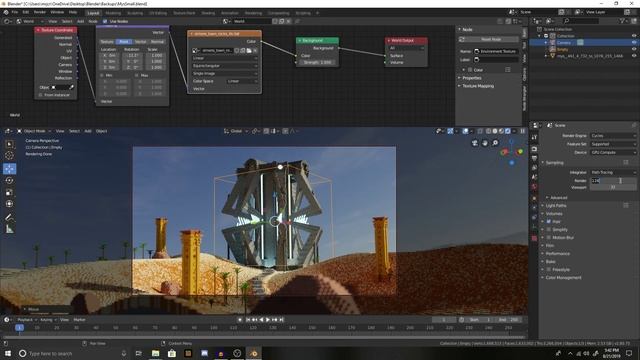Image resolution: width=640 pixels, height=360 pixels.
Task: Enable the Max checkbox in Mapping node
Action: [x=136, y=76]
